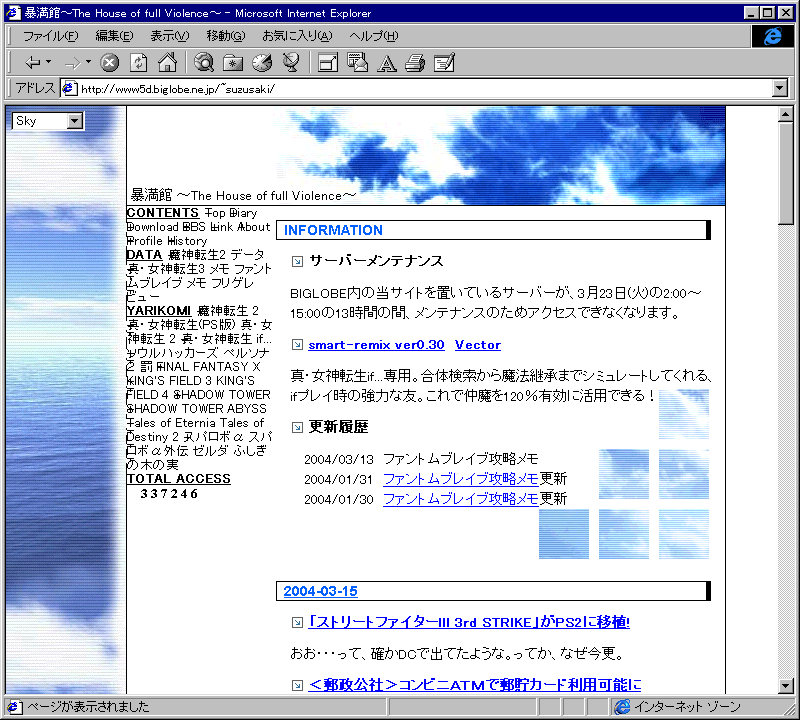Open the Mail toolbar icon
The image size is (800, 720).
[357, 62]
